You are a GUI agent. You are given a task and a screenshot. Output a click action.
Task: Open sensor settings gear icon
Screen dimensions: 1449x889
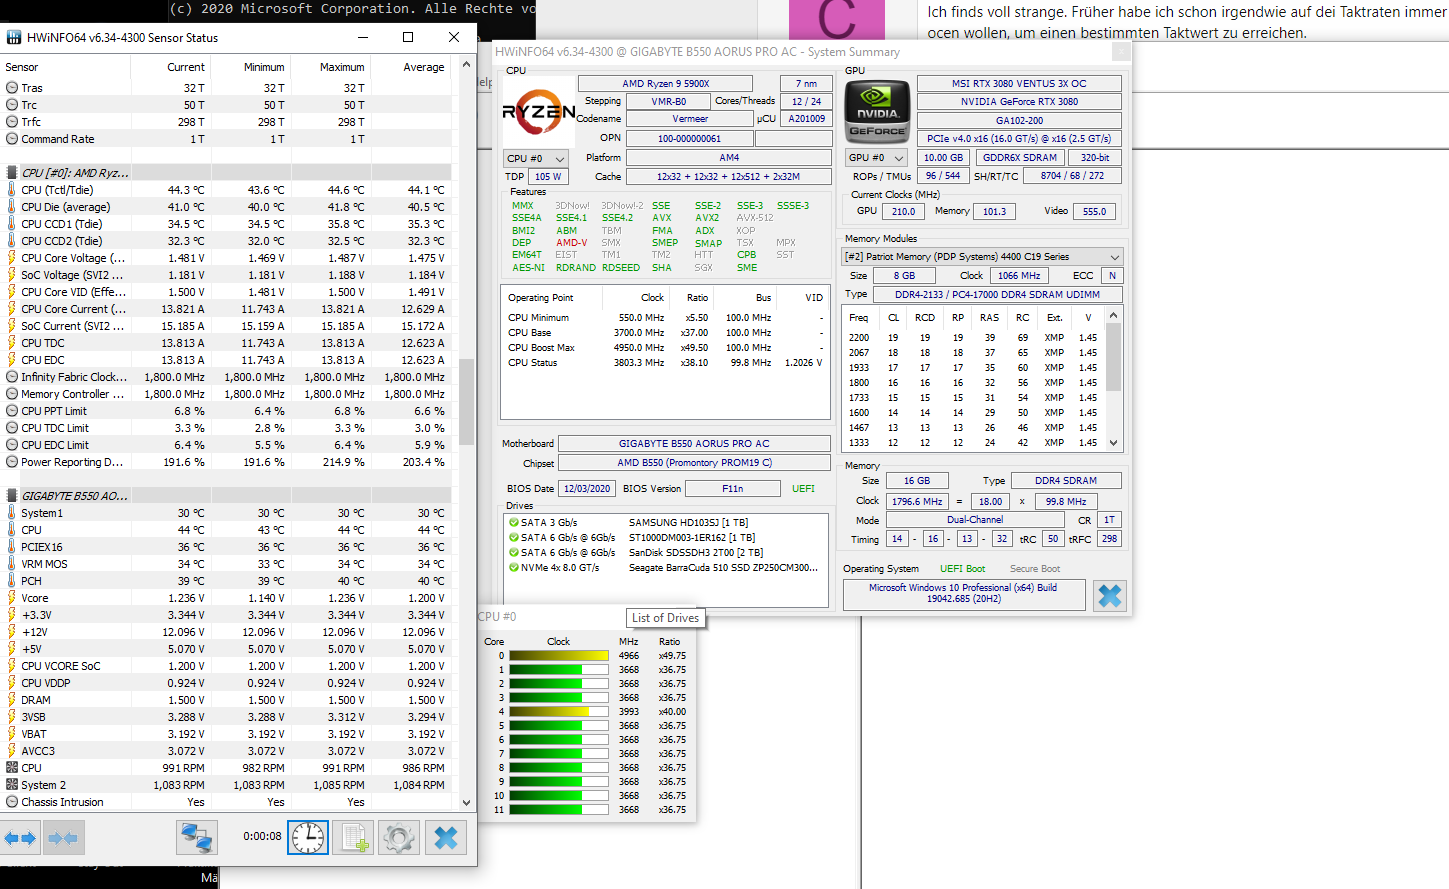coord(399,837)
